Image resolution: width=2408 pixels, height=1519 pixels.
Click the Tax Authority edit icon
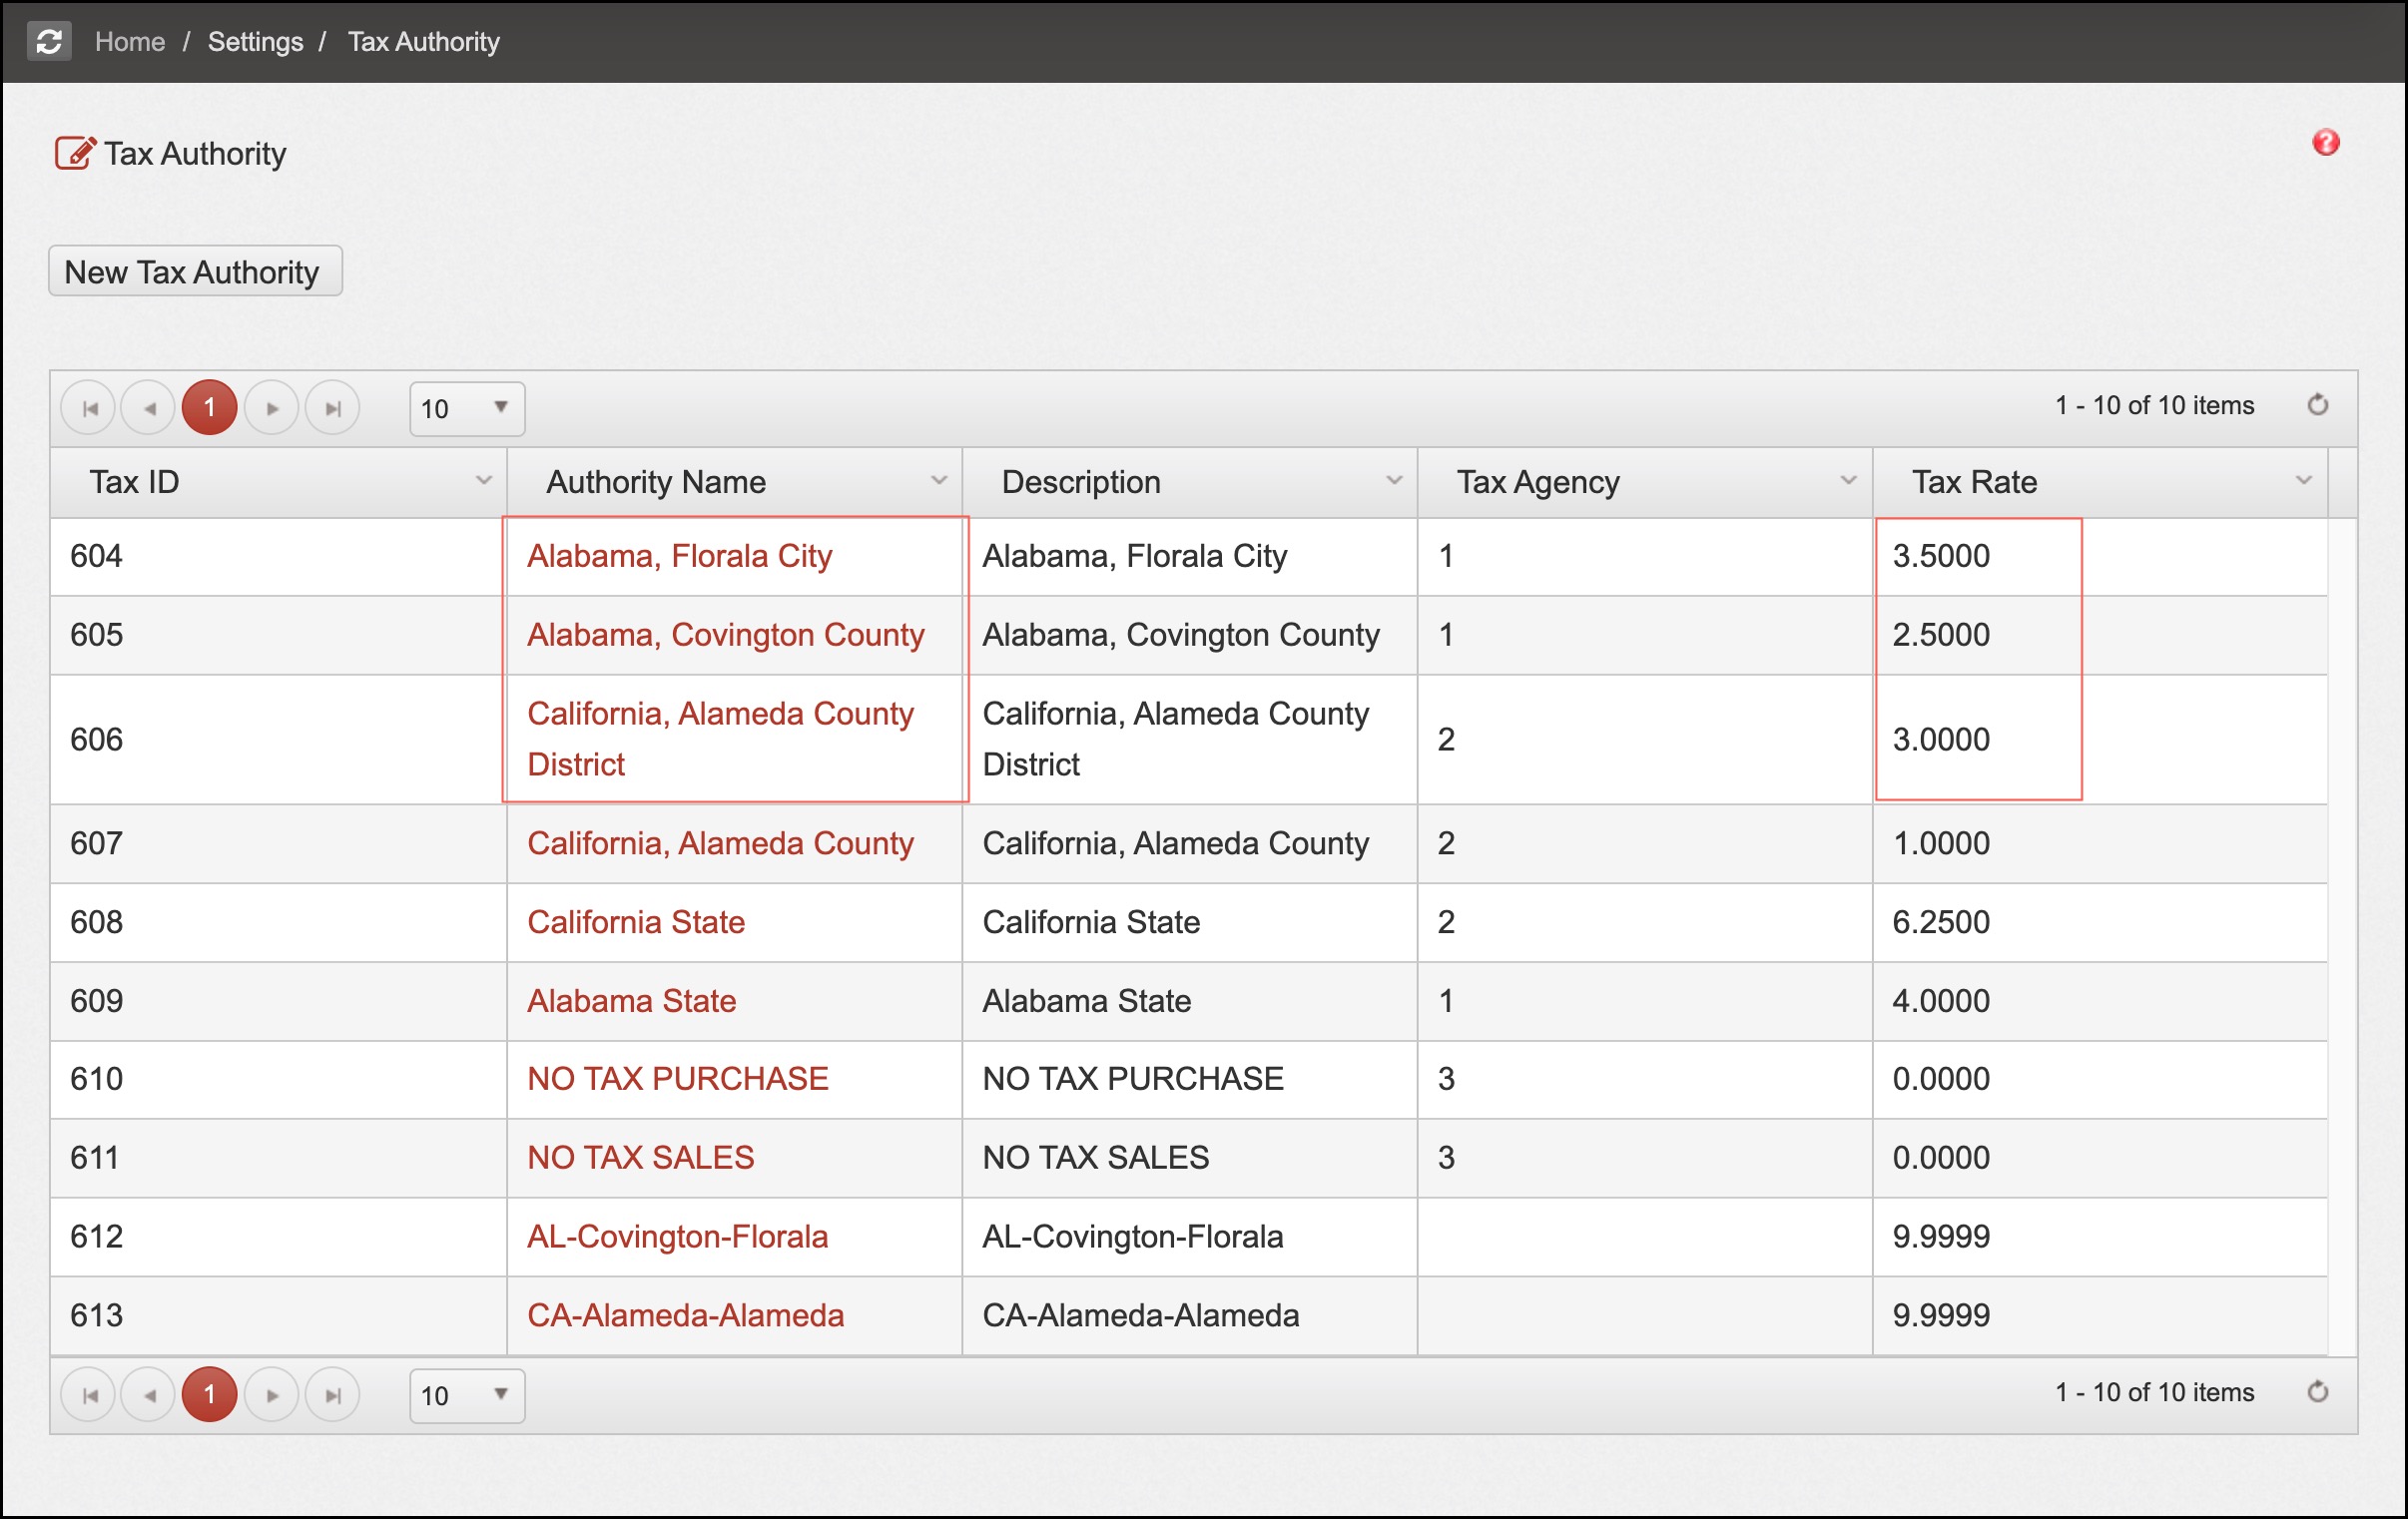click(x=75, y=153)
